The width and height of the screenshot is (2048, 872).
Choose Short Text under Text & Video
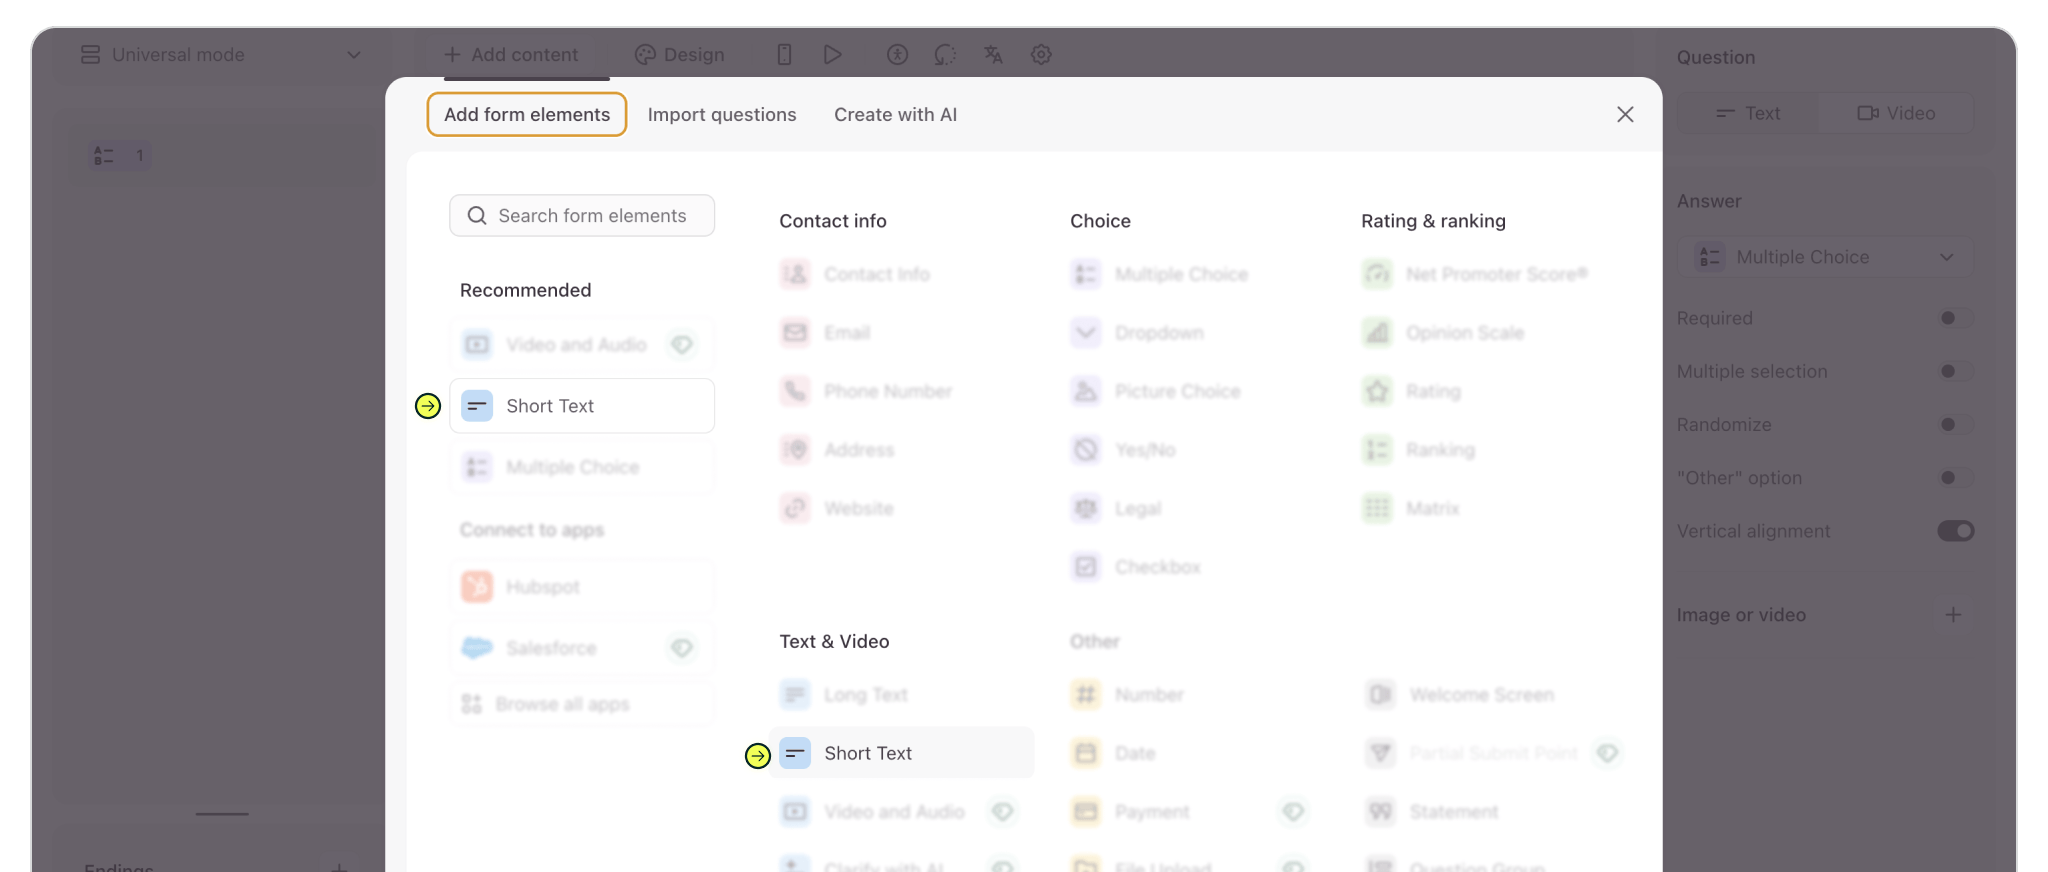(902, 753)
